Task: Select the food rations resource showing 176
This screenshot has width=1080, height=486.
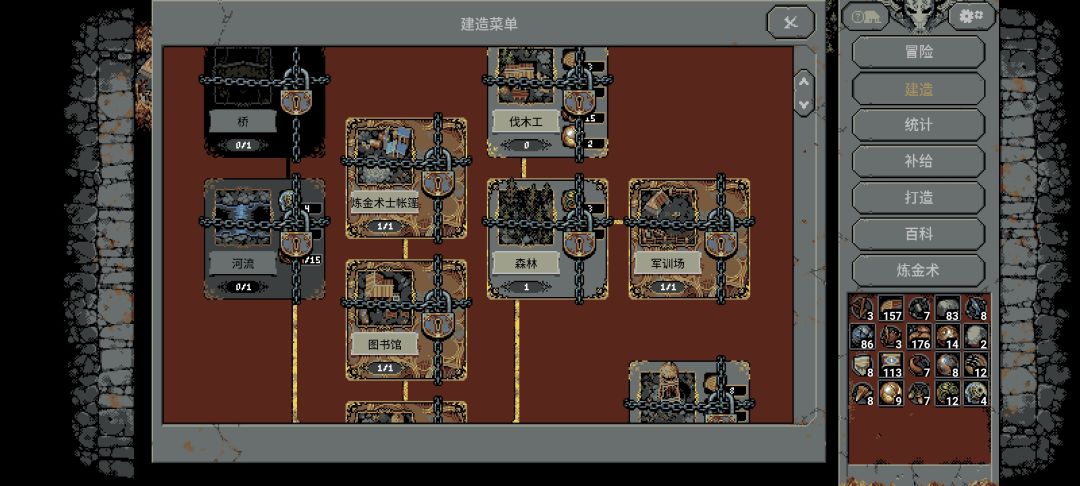Action: click(x=920, y=337)
